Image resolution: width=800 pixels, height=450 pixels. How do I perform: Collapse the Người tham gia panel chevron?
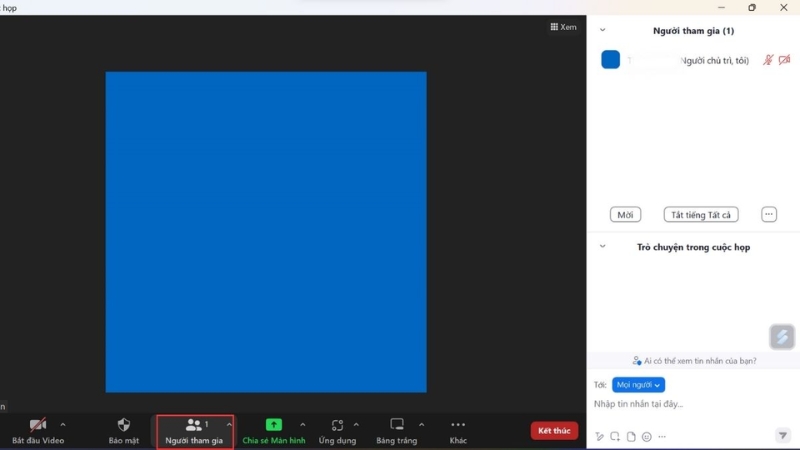click(602, 30)
